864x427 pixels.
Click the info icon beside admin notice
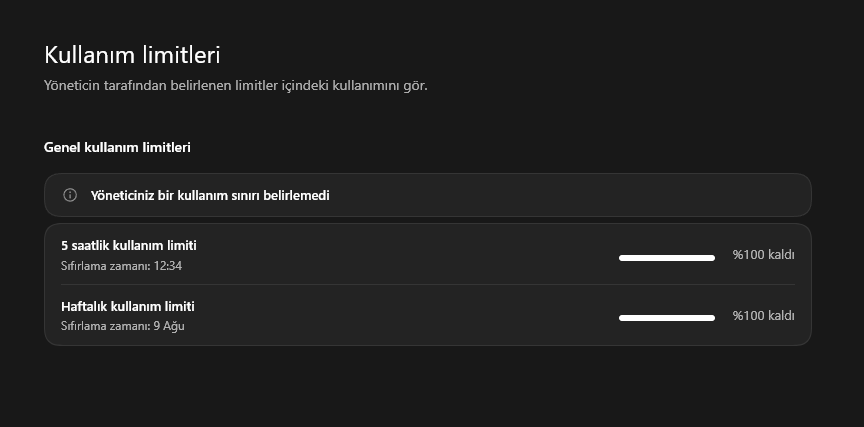coord(70,195)
